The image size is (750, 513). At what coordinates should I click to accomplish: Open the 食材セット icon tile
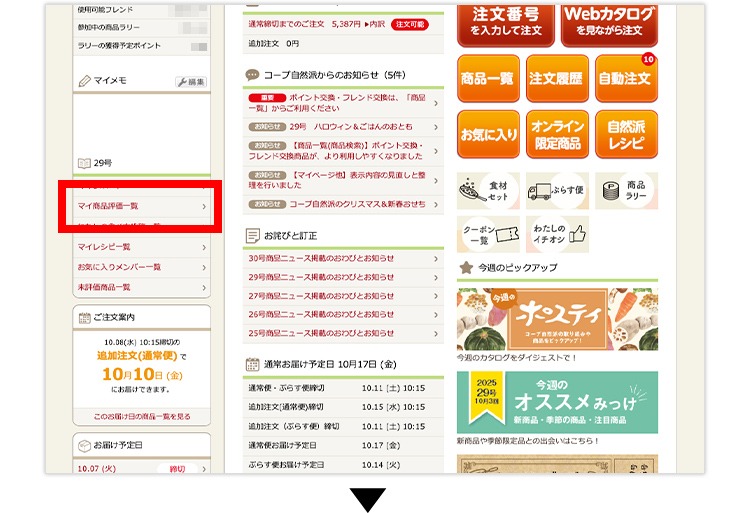[487, 190]
